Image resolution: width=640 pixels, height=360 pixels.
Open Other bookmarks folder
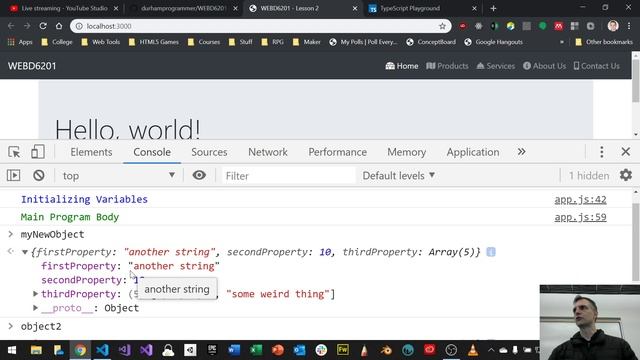(604, 42)
